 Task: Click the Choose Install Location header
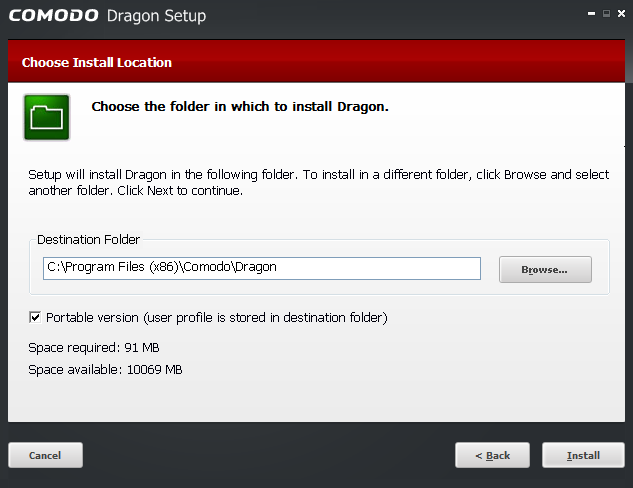pos(96,63)
